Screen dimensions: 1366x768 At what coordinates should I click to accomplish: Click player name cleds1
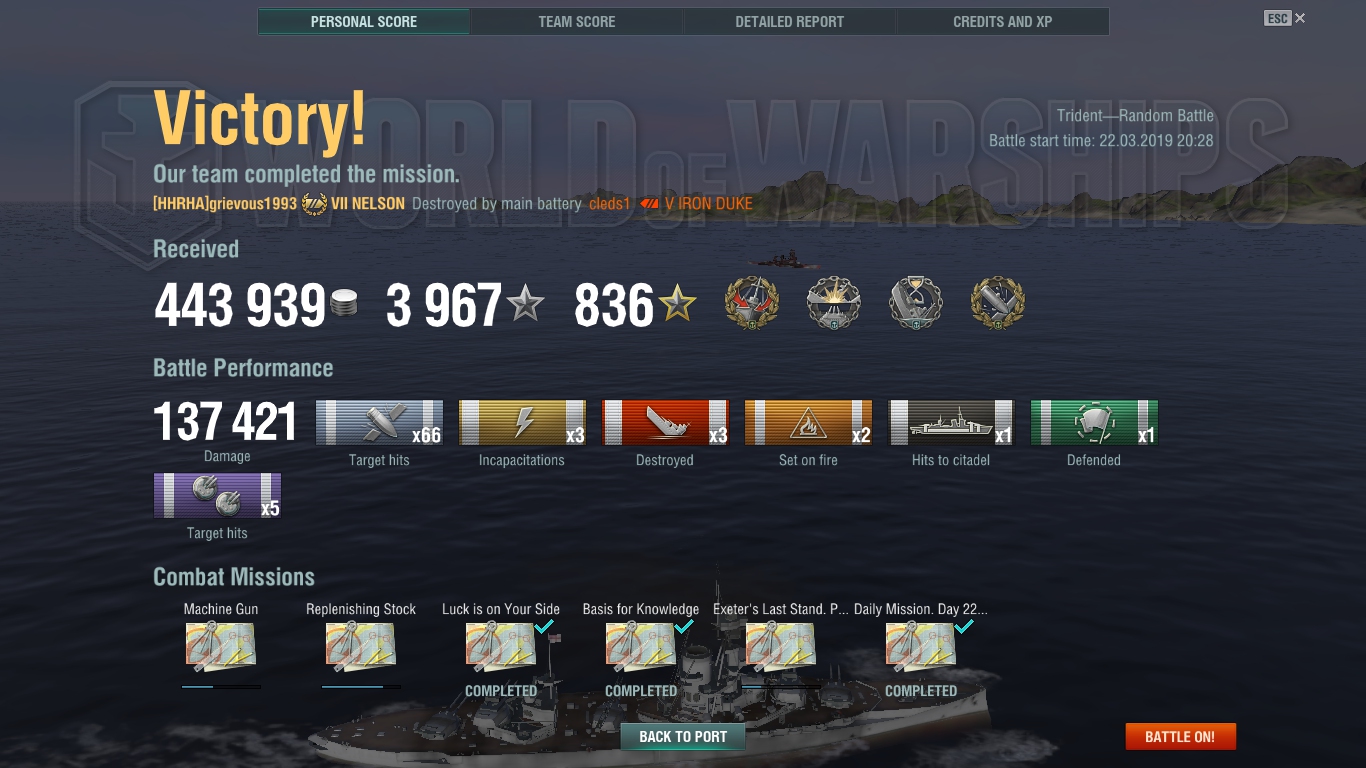(x=610, y=204)
